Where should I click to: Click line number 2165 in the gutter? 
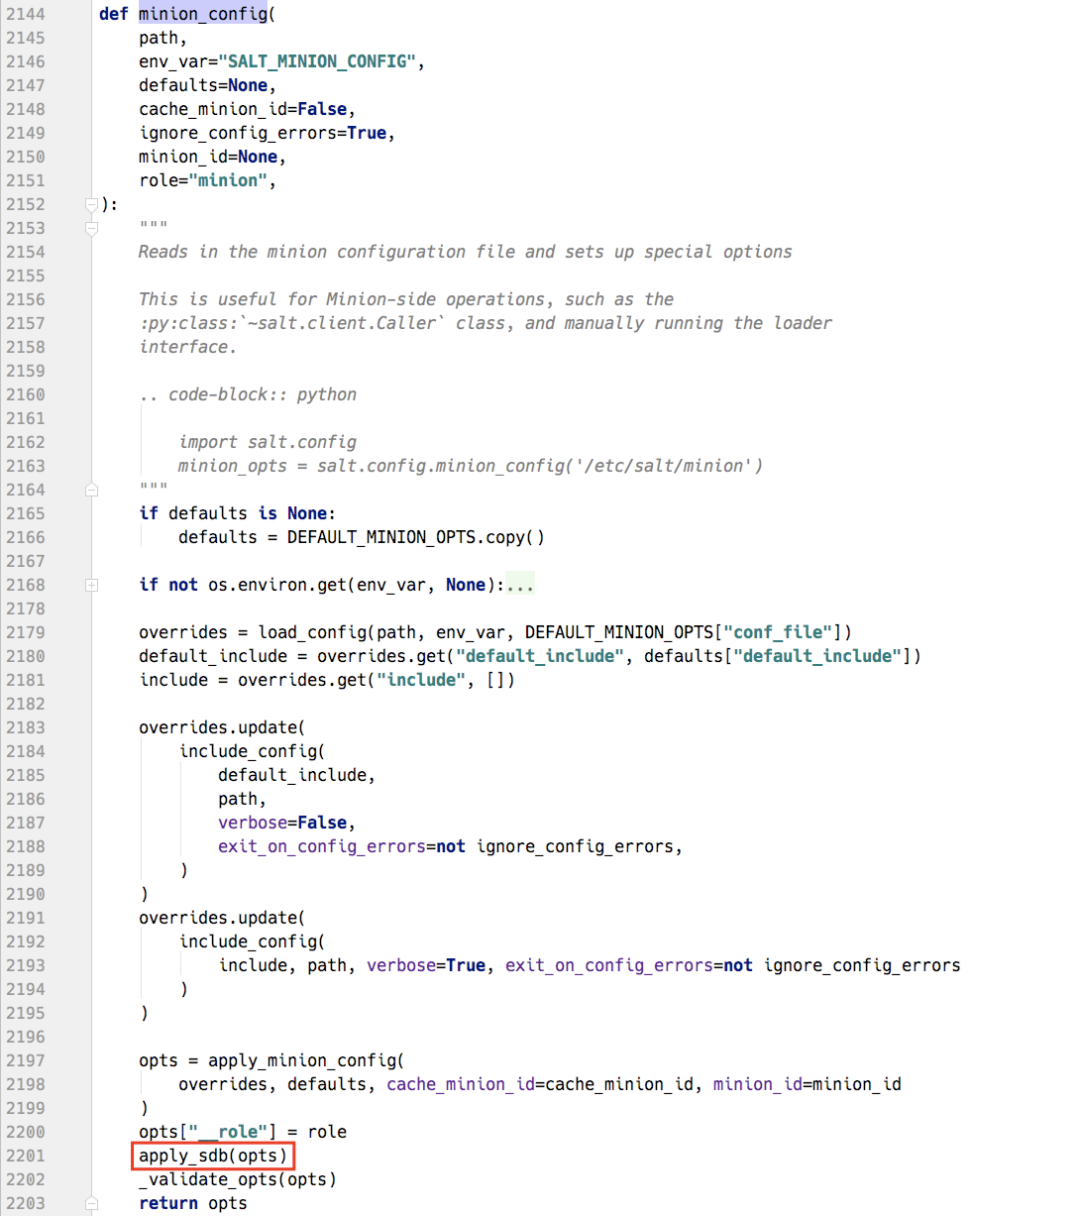[25, 513]
